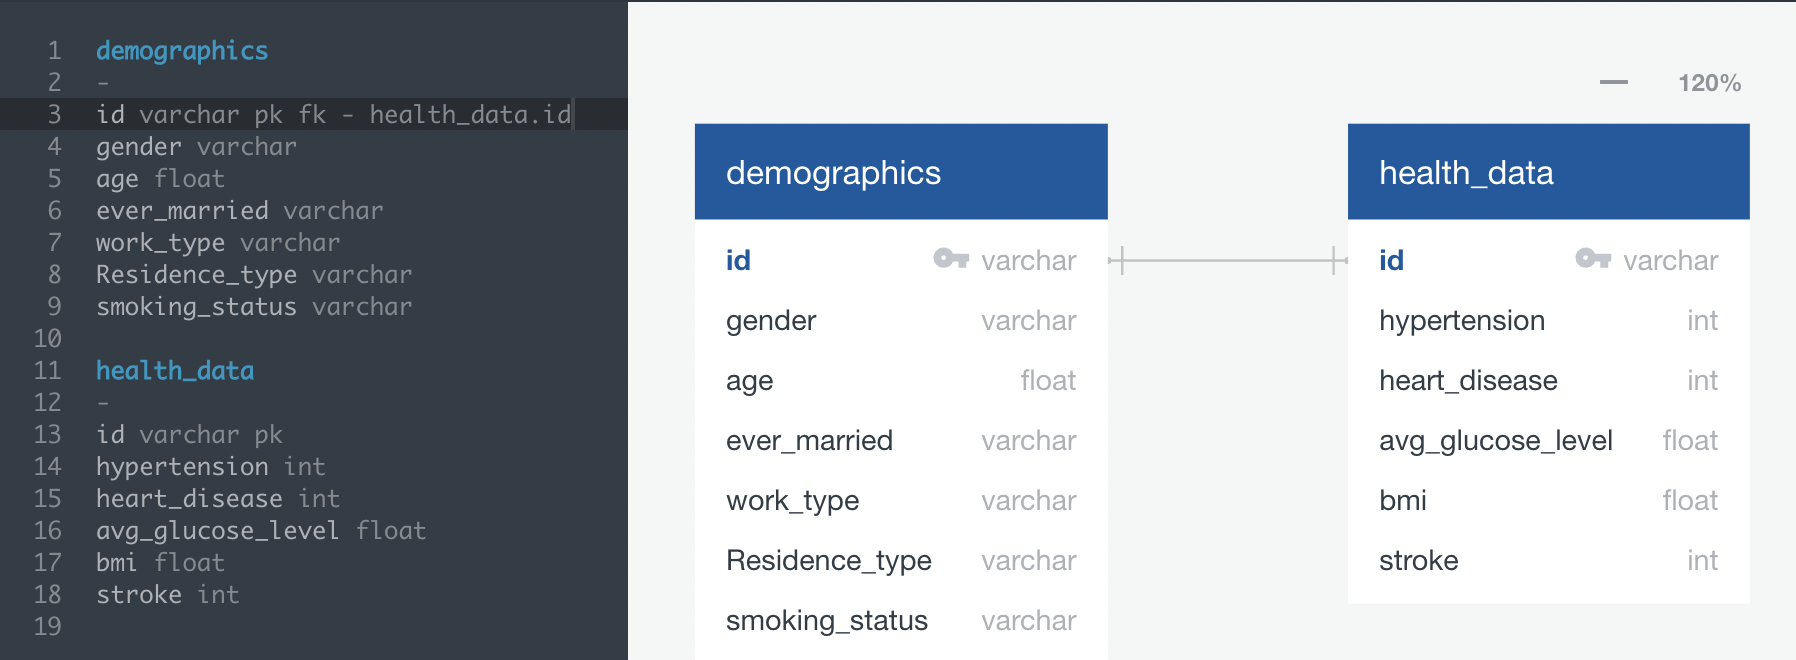Select the health_data table header in diagram
This screenshot has height=660, width=1796.
[1548, 172]
